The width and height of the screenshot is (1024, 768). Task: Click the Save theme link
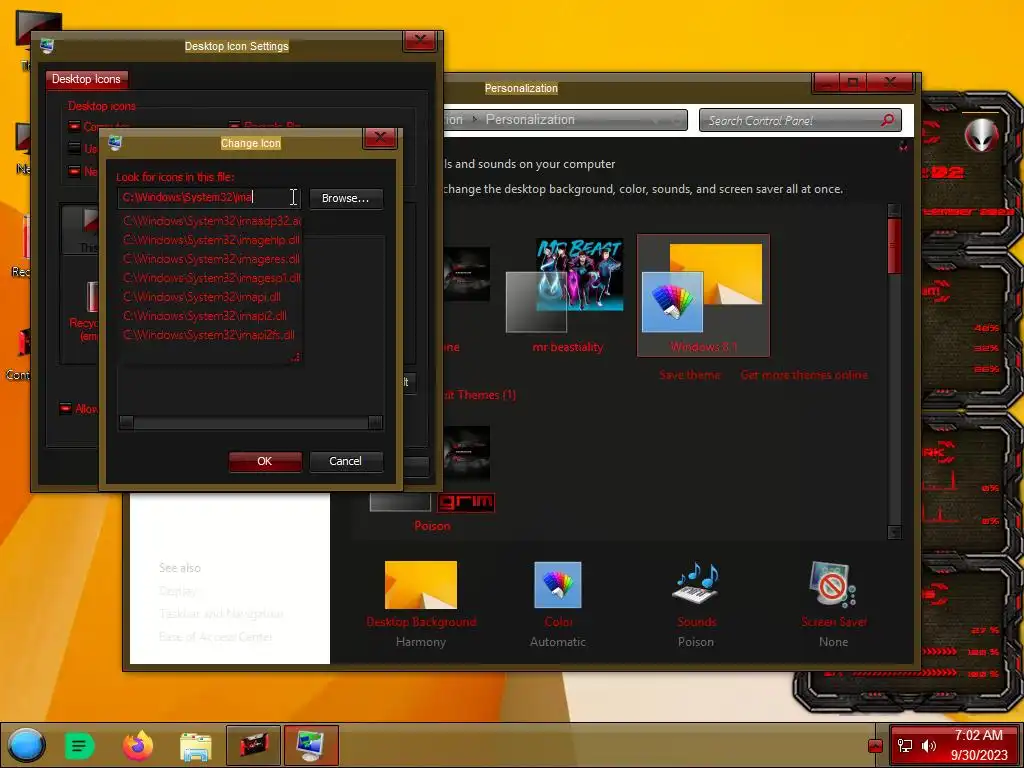pyautogui.click(x=690, y=375)
